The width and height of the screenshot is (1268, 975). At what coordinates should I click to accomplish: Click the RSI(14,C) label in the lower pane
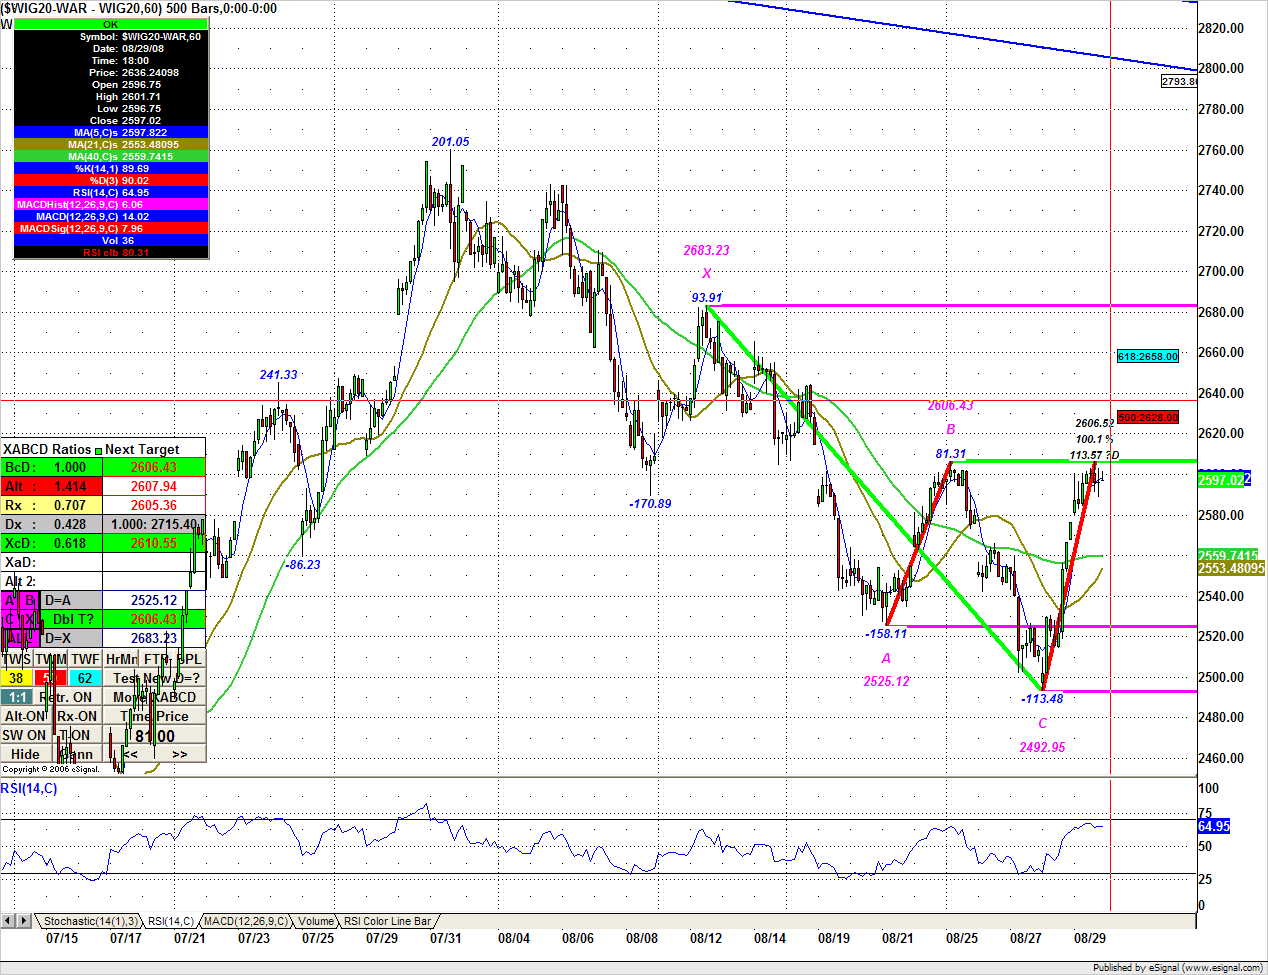(29, 789)
